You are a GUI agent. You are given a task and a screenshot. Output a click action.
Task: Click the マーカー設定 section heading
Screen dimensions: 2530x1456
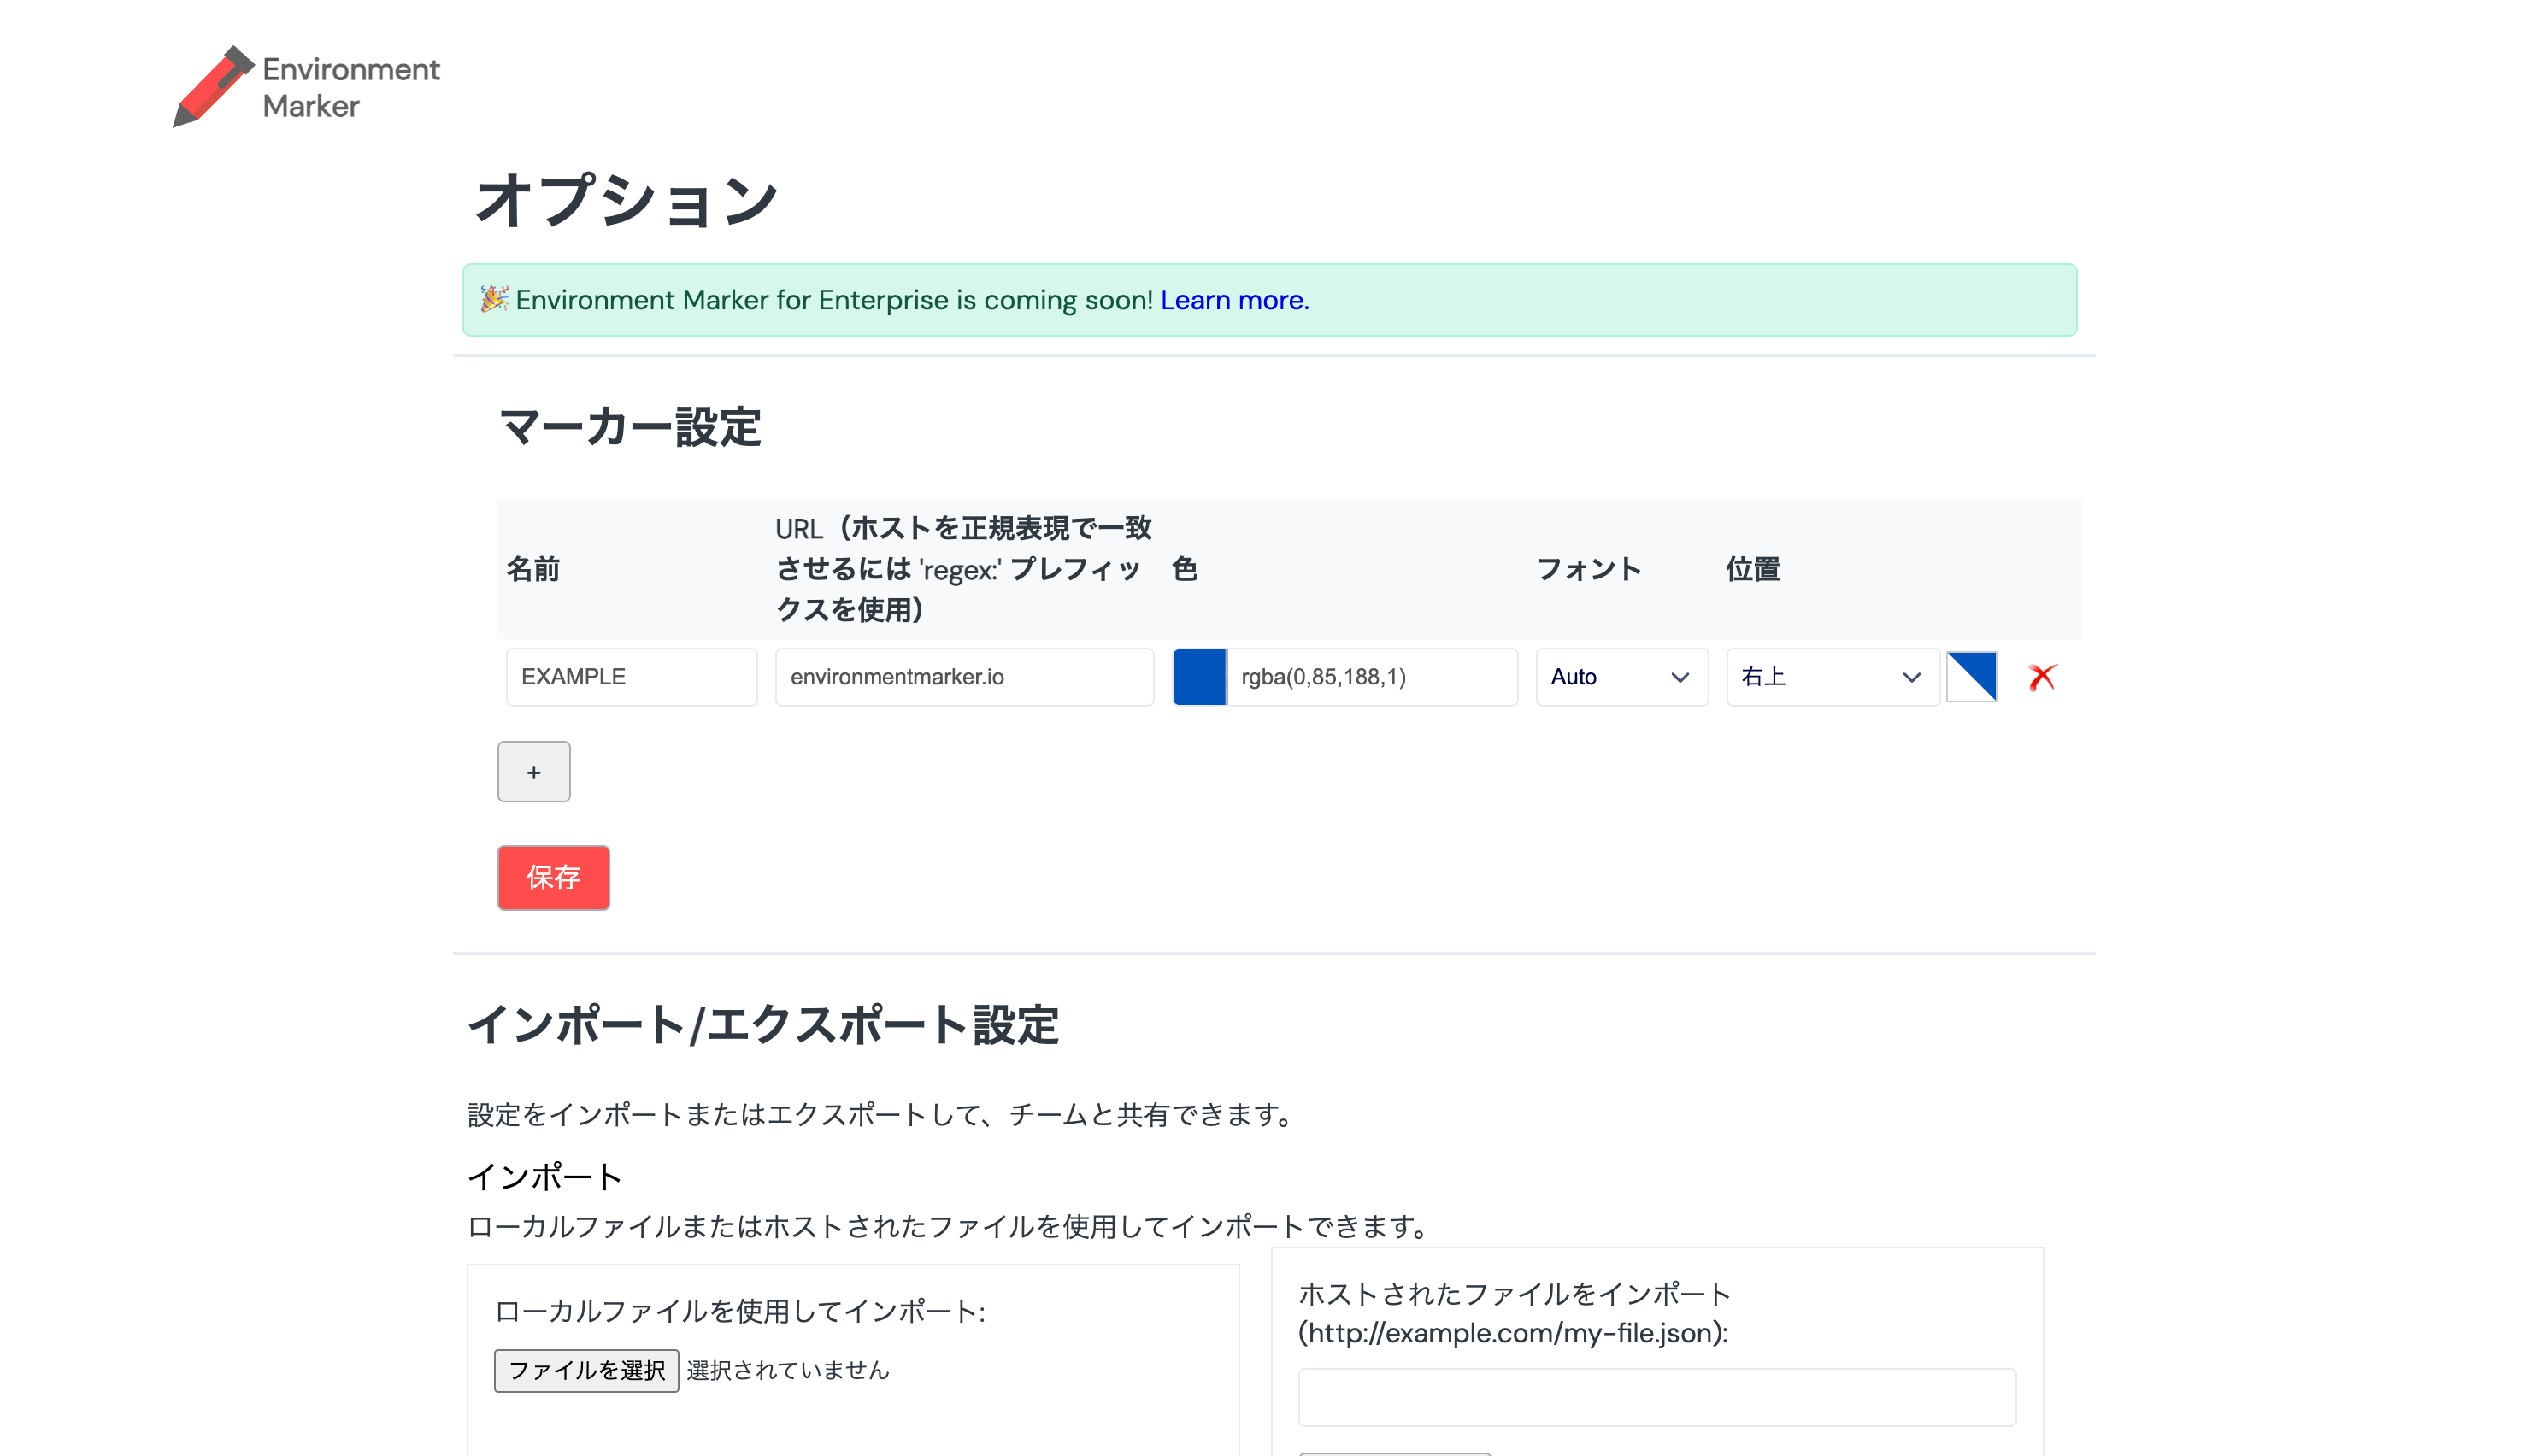point(630,427)
